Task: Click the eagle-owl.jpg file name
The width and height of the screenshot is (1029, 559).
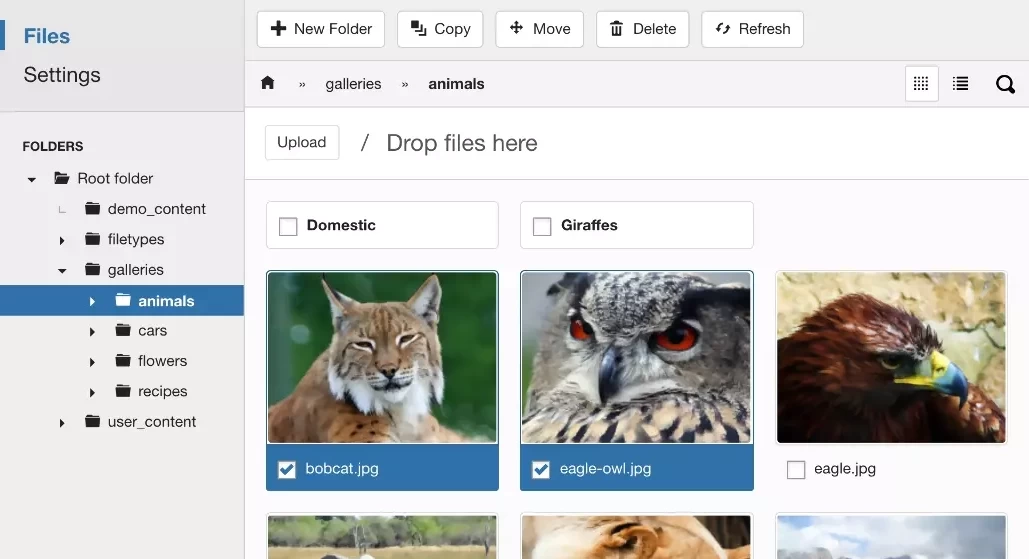Action: click(x=605, y=468)
